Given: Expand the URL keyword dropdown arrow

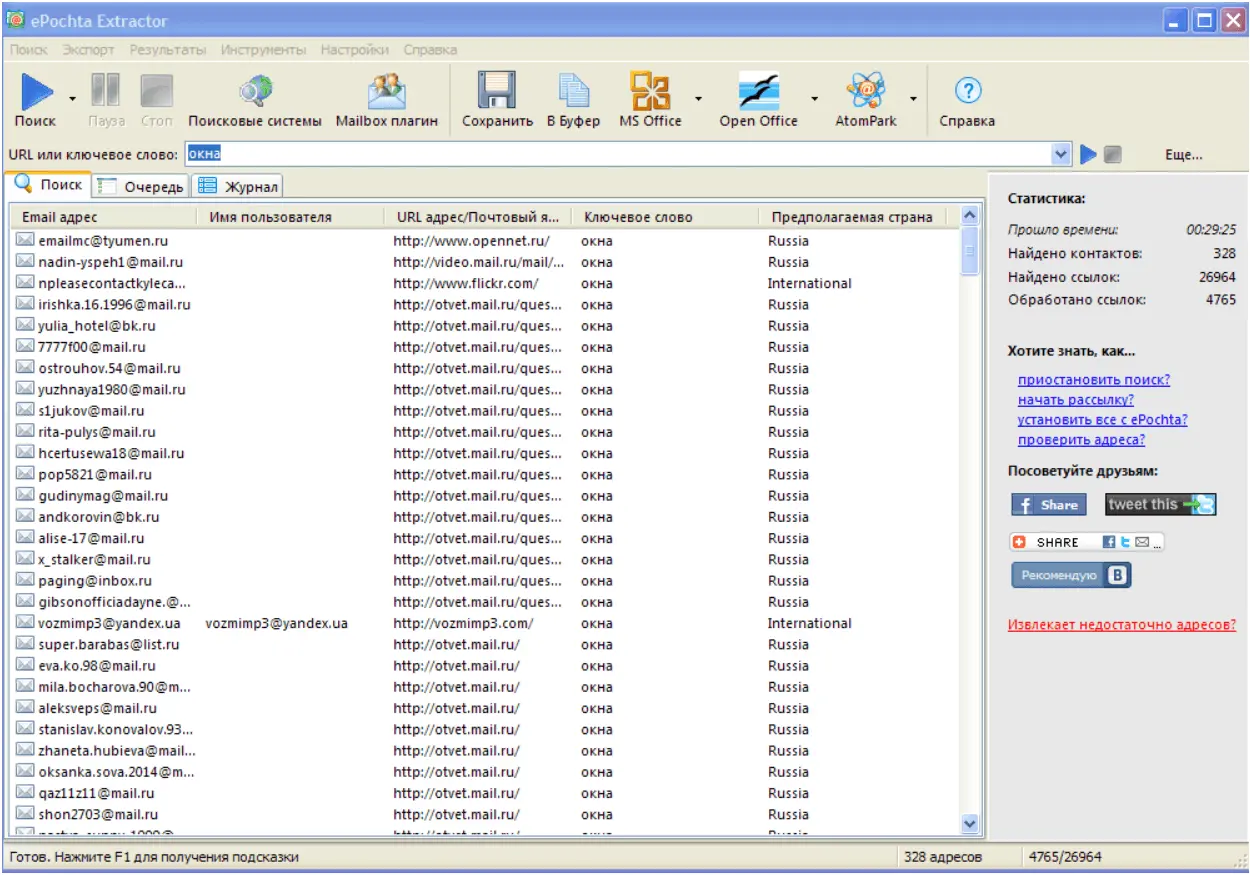Looking at the screenshot, I should [x=1061, y=155].
